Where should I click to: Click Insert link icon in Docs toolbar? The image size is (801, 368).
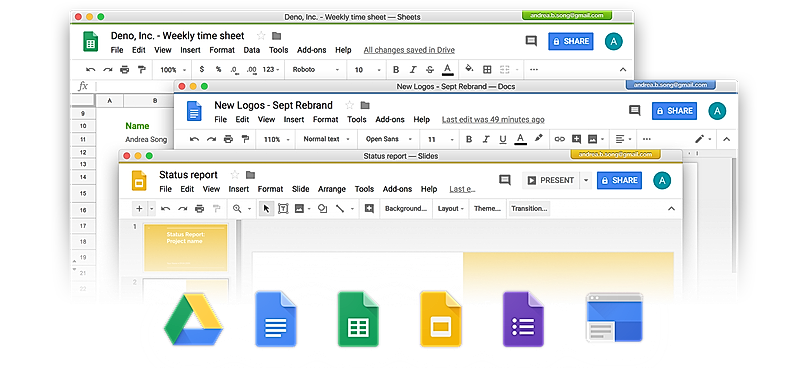point(560,139)
